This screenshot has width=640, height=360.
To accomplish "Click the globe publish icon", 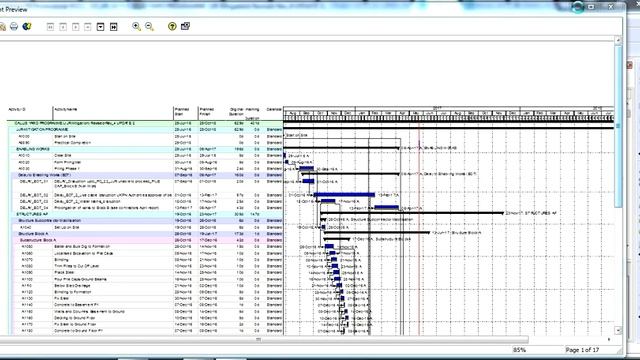I will pos(27,27).
